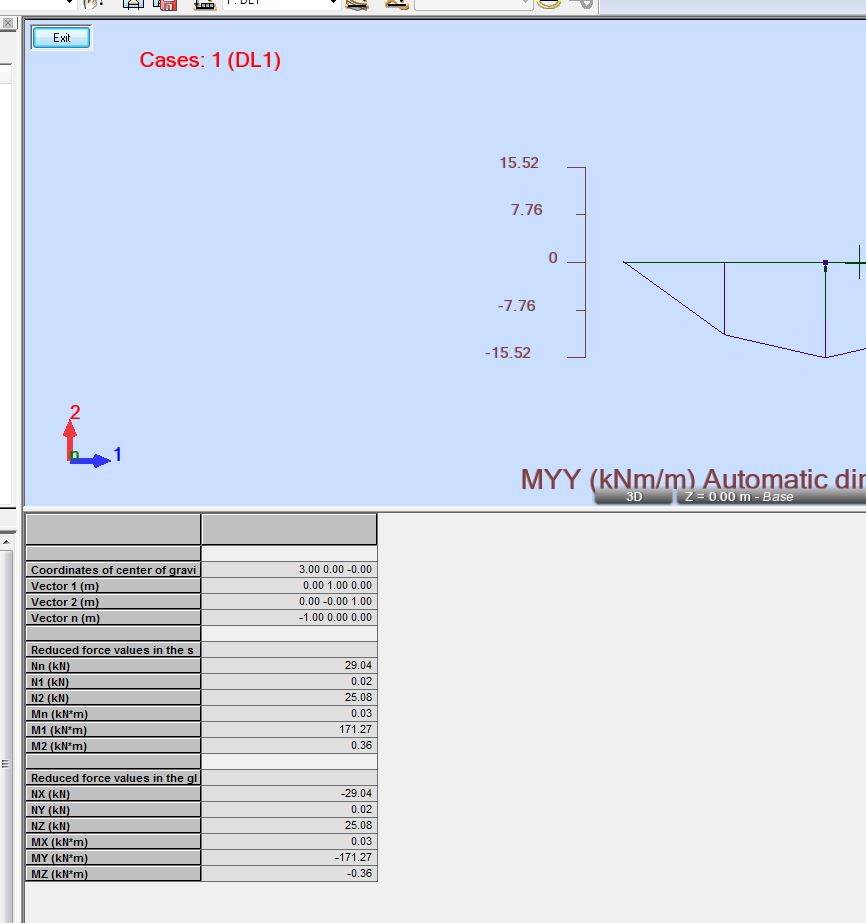Select the 'Vector 2 (m)' row label
Viewport: 866px width, 923px height.
pyautogui.click(x=113, y=602)
